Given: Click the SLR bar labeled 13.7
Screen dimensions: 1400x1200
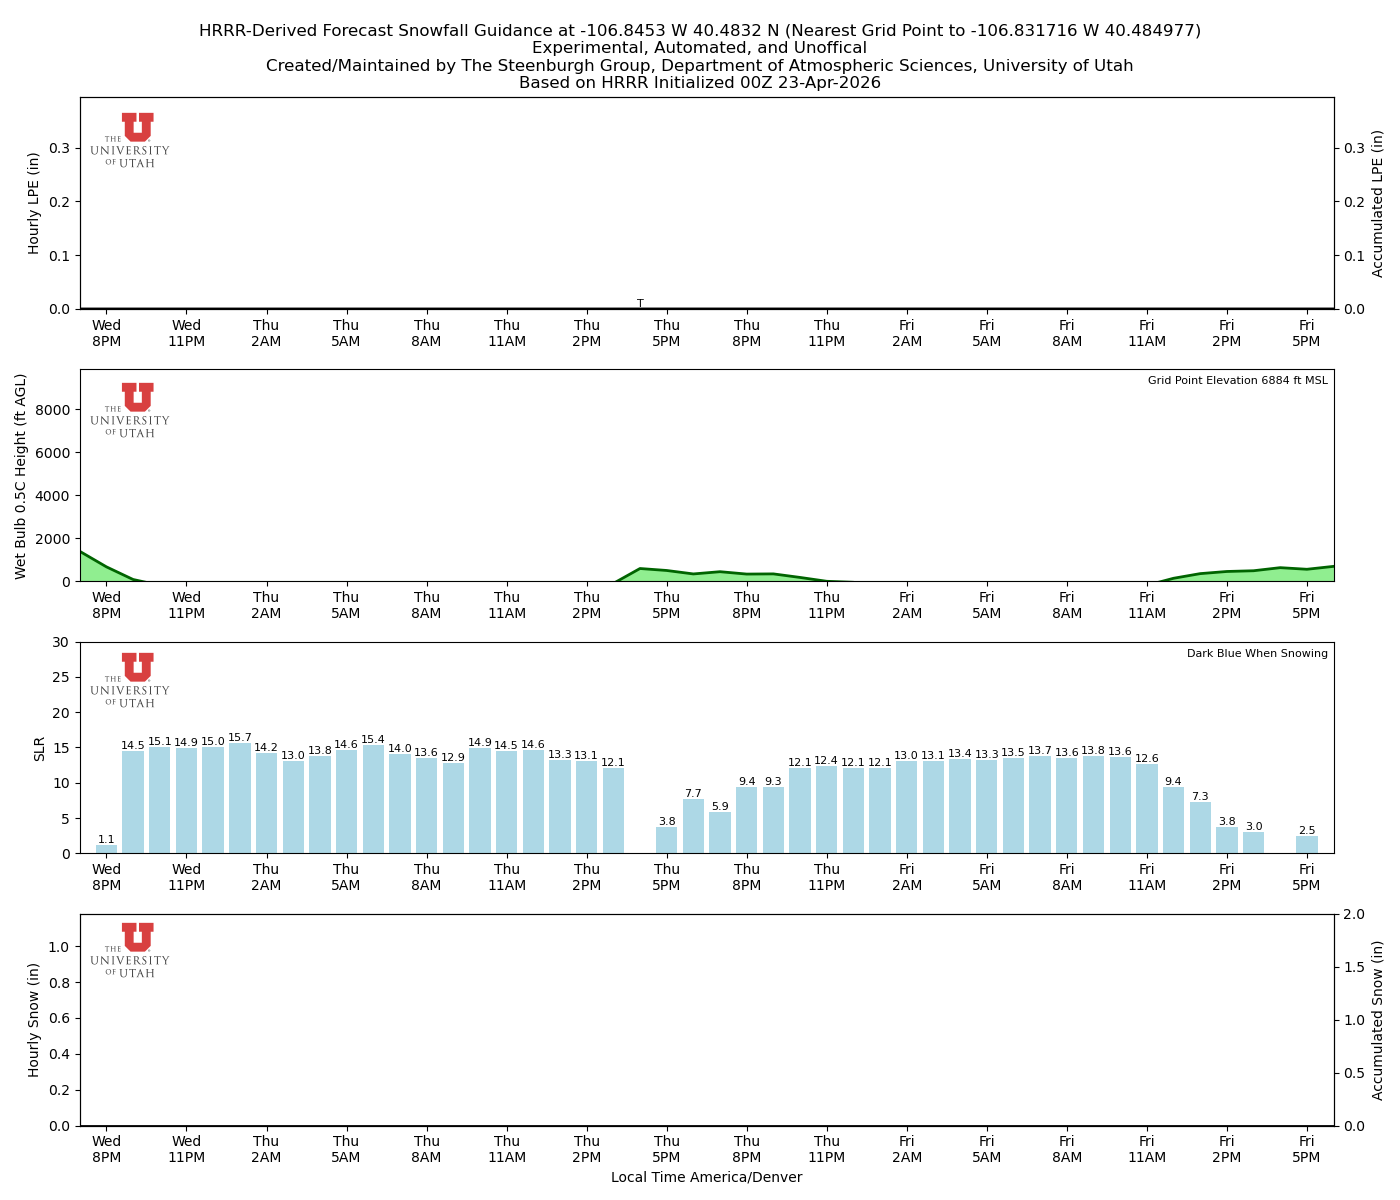Looking at the screenshot, I should [x=1040, y=805].
